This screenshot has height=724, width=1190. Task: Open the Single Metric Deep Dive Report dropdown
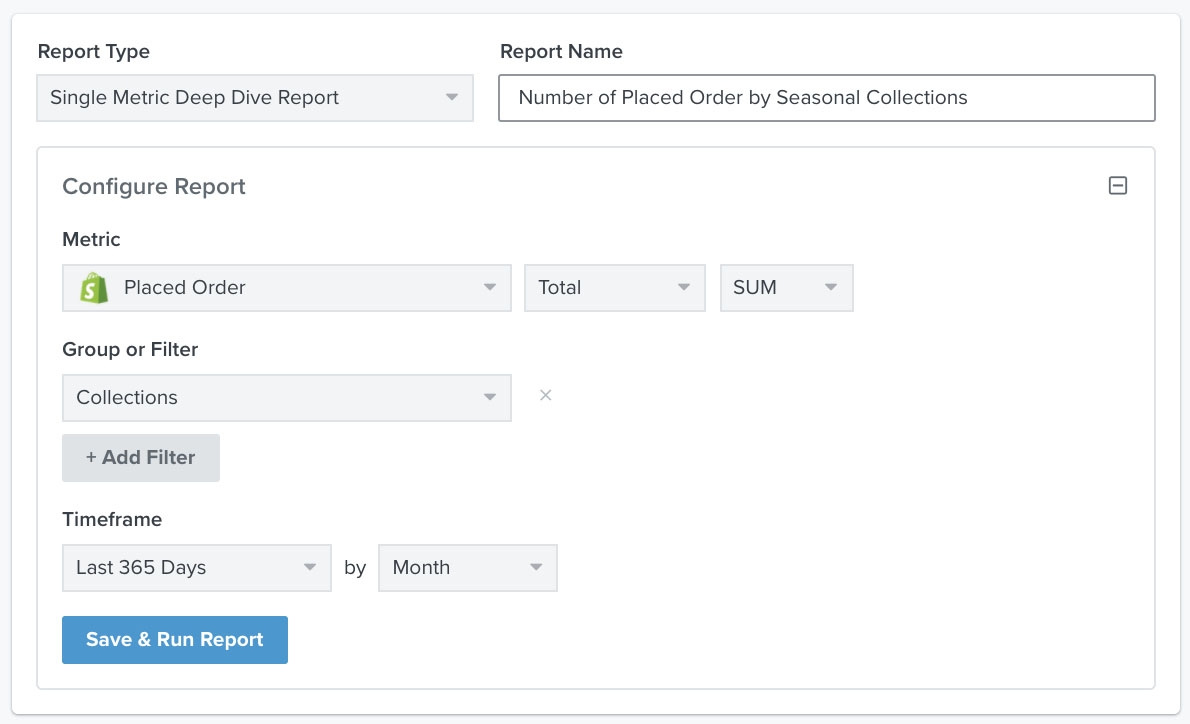(x=240, y=98)
